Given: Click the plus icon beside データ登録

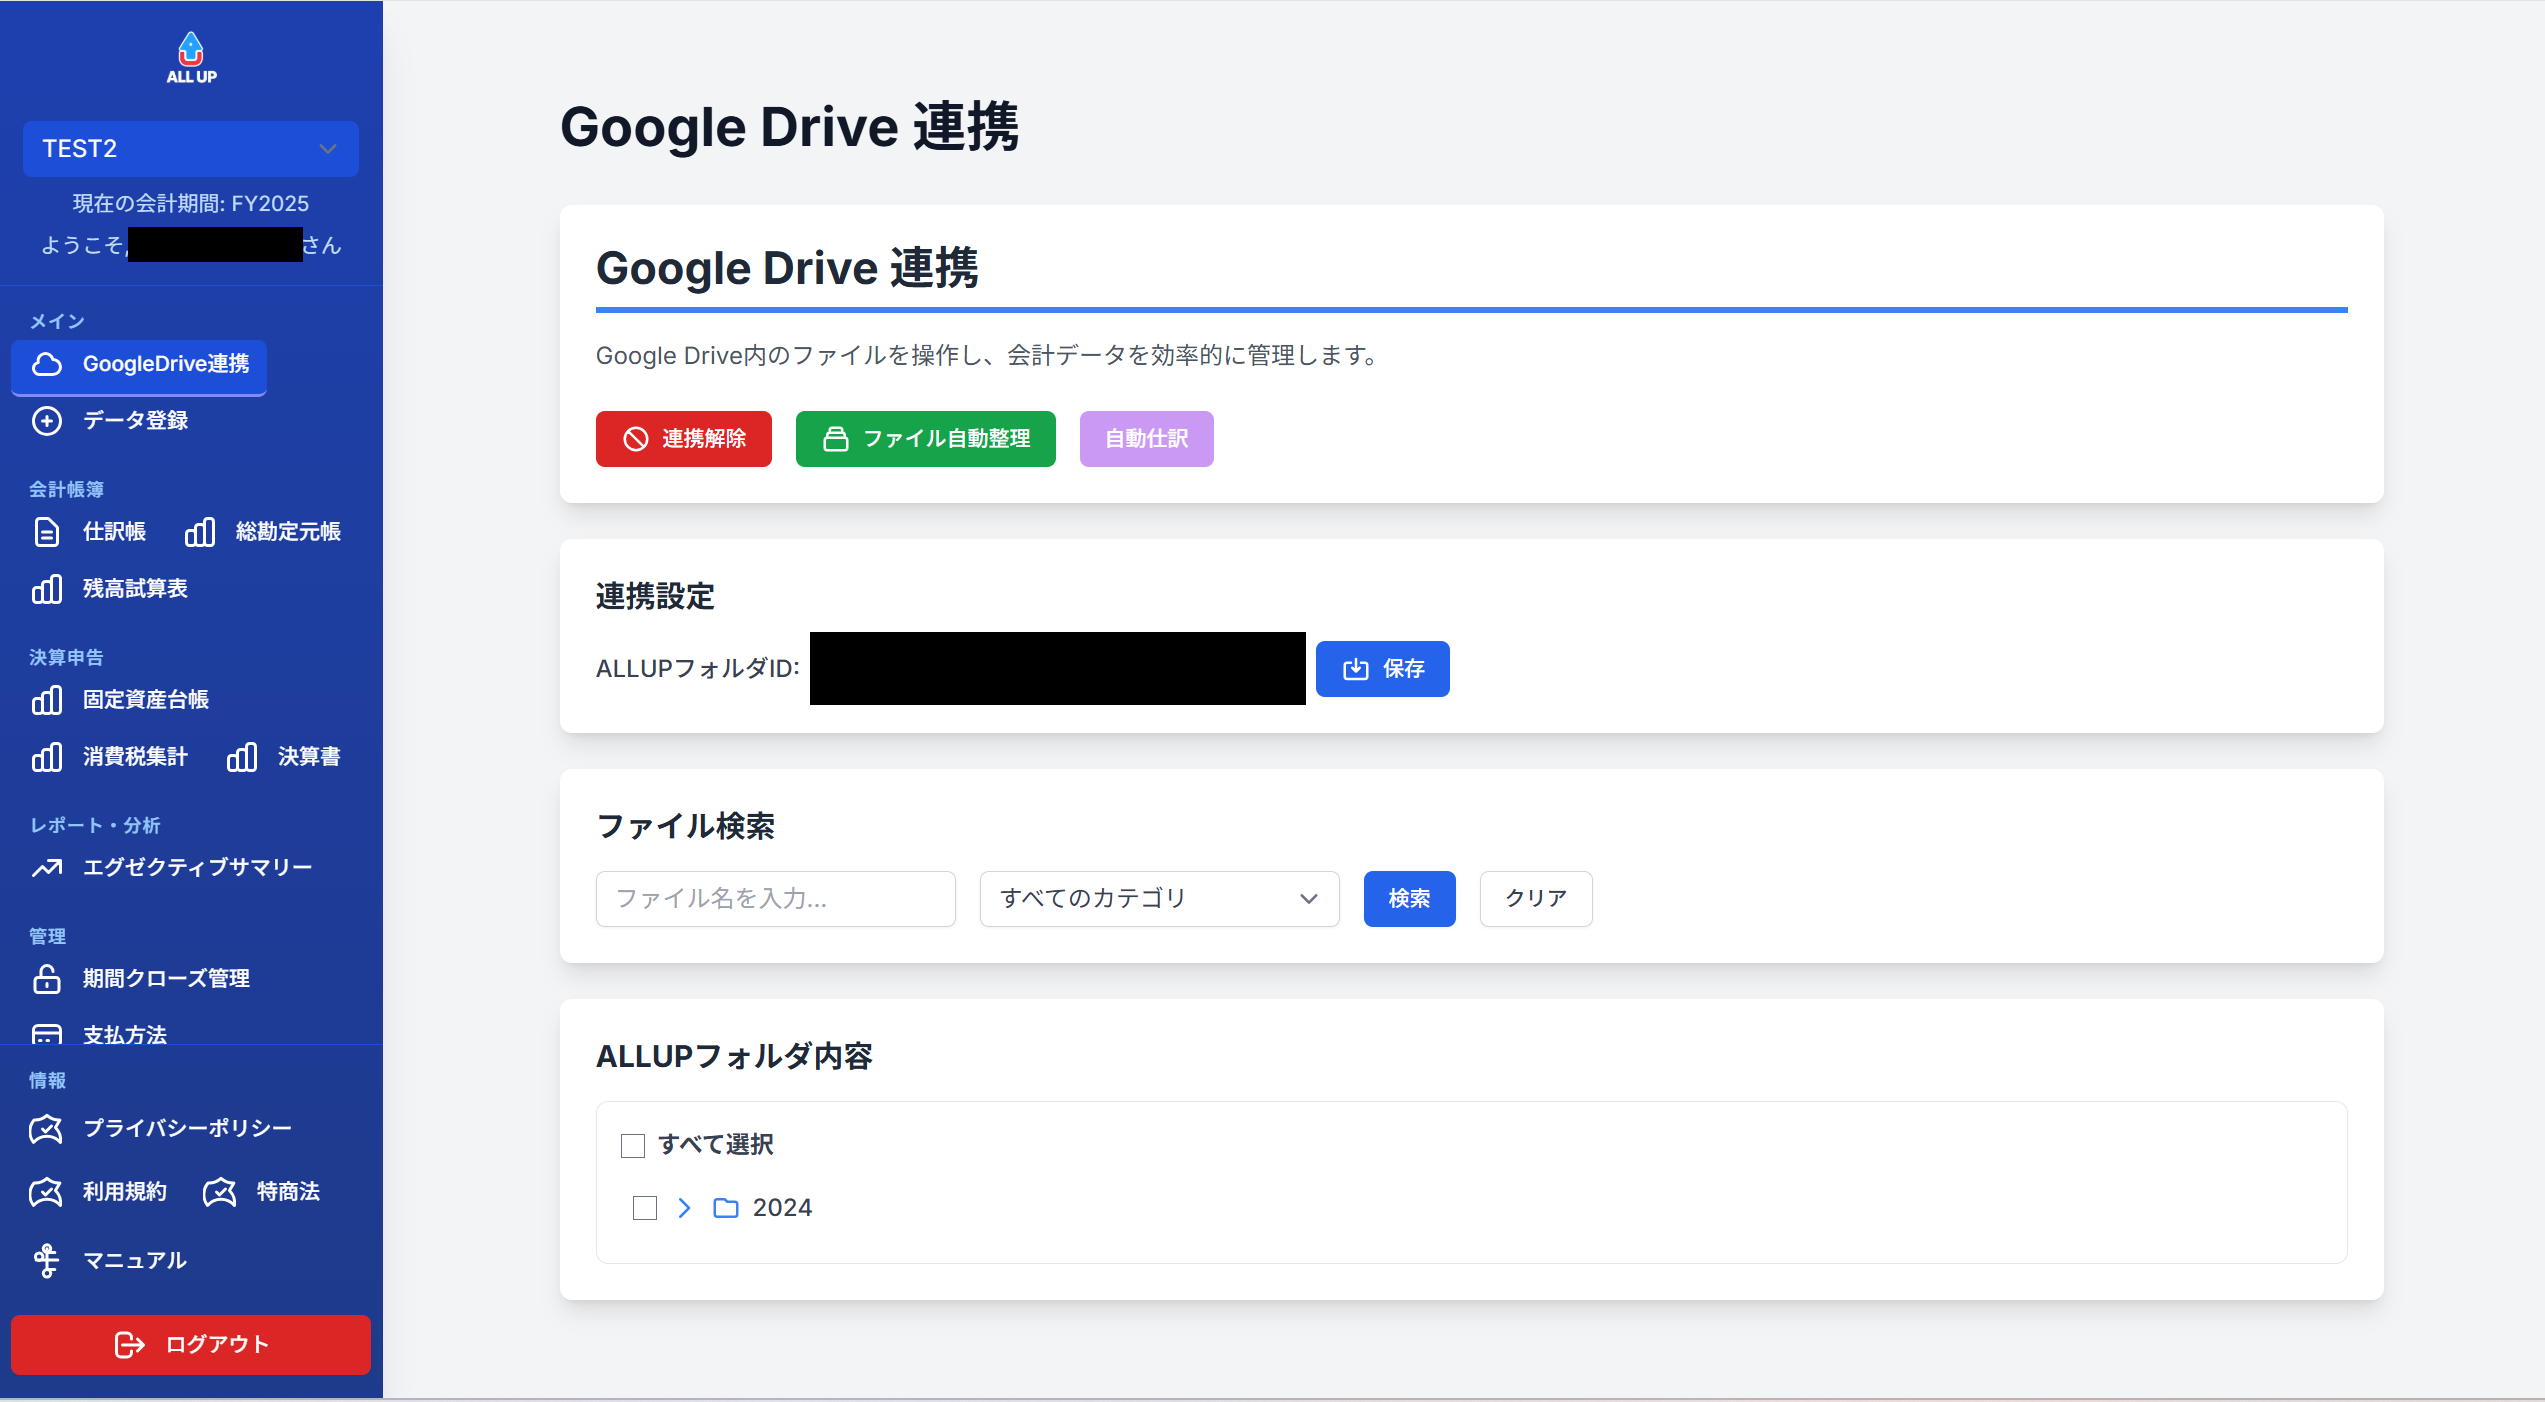Looking at the screenshot, I should (x=47, y=421).
